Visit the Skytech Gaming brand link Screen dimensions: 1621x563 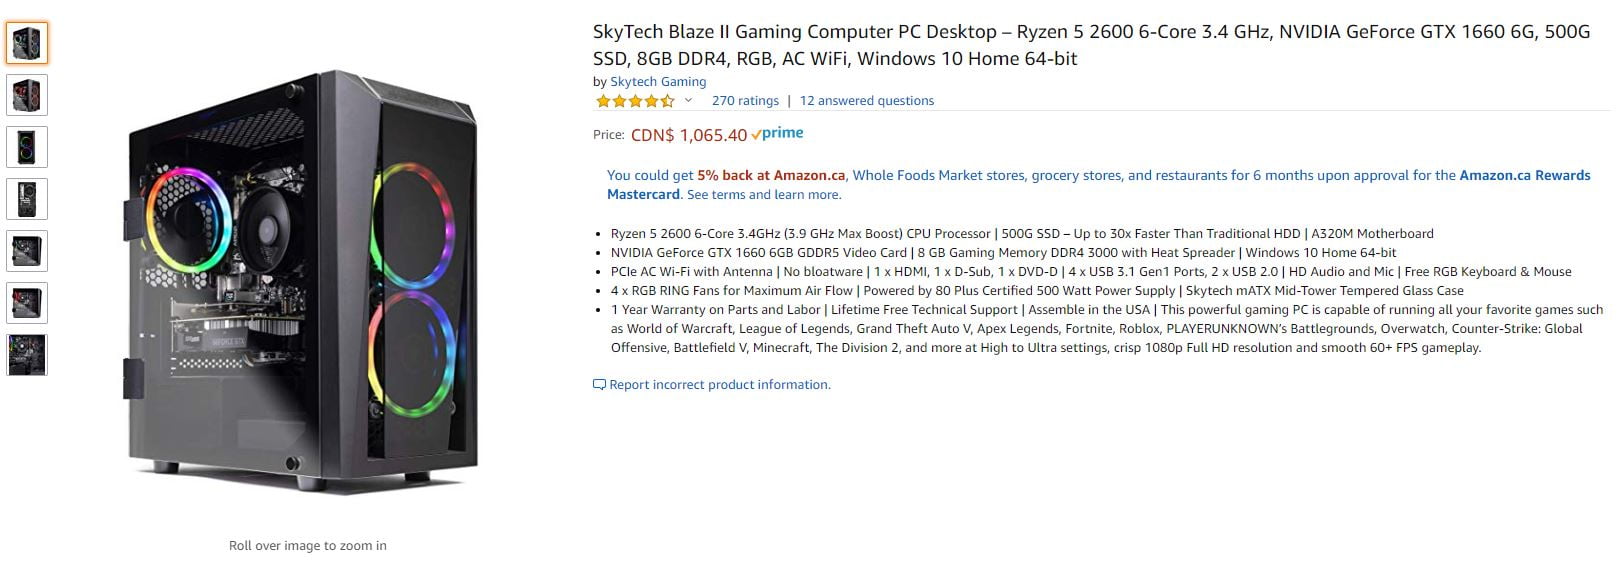point(658,82)
